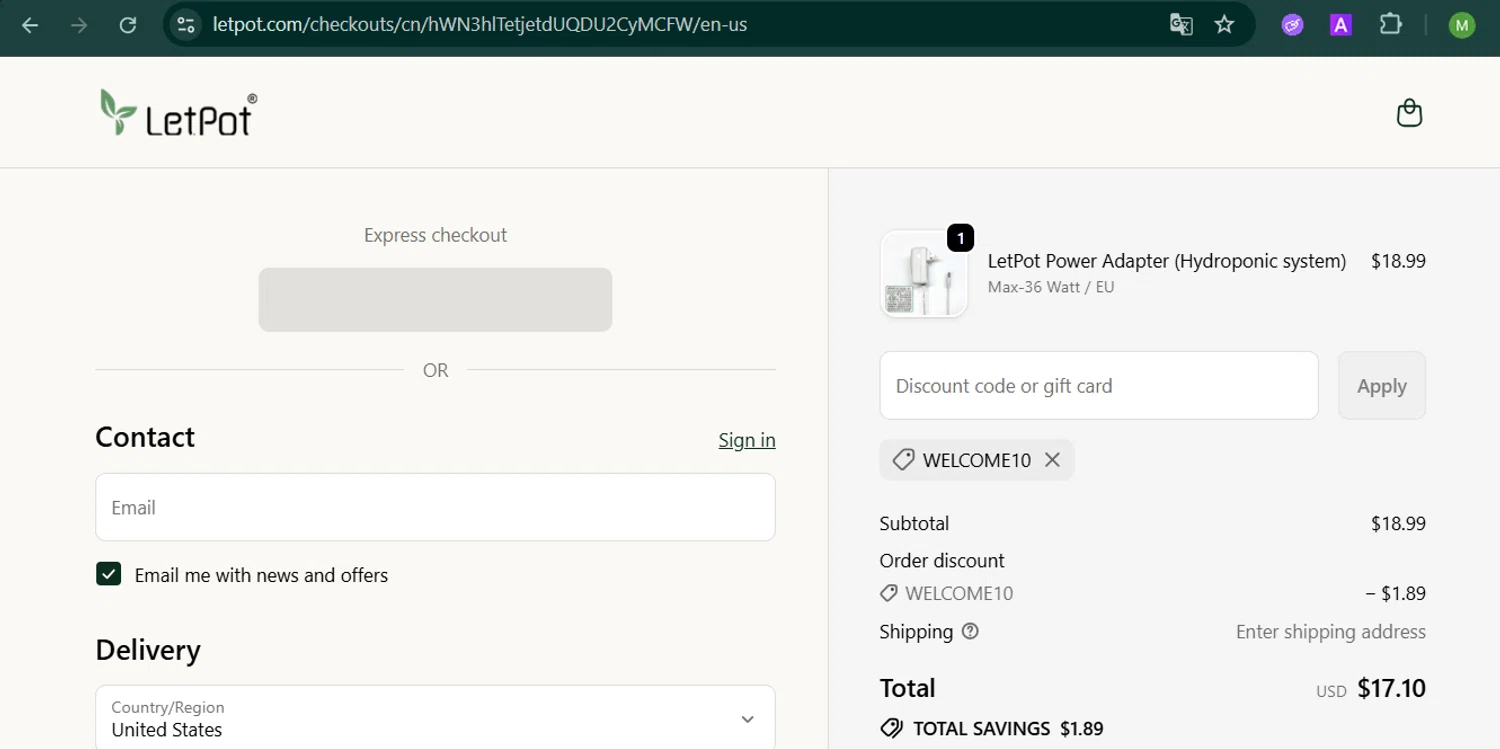
Task: Click the WELCOME10 chip label
Action: (x=977, y=460)
